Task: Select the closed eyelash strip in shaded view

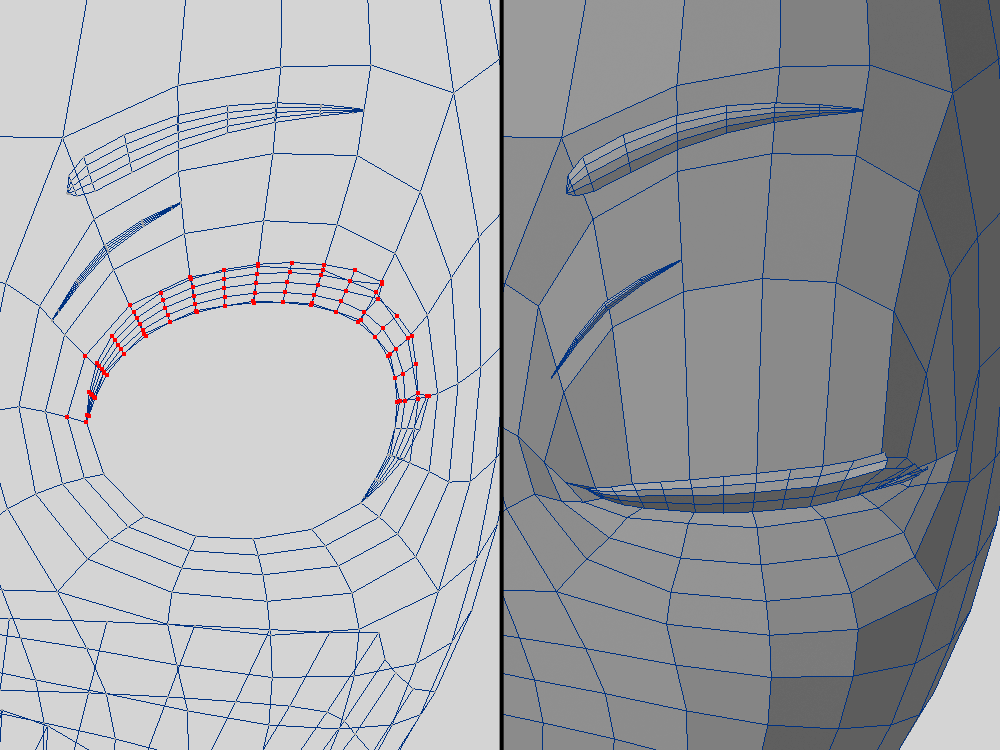Action: coord(750,487)
